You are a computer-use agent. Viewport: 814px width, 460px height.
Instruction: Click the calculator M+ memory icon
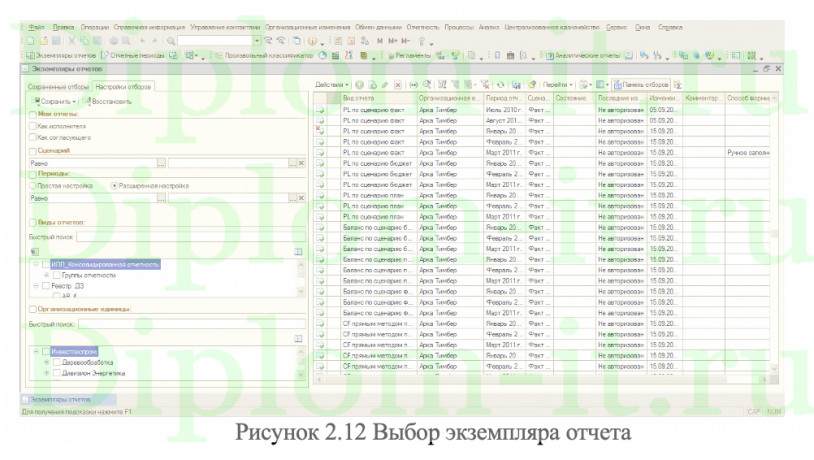pos(392,41)
